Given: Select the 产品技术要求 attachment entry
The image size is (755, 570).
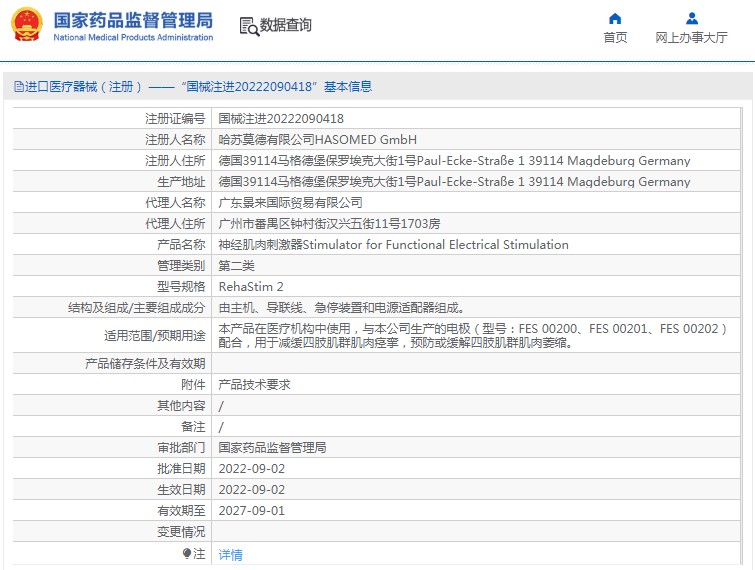Looking at the screenshot, I should click(254, 385).
